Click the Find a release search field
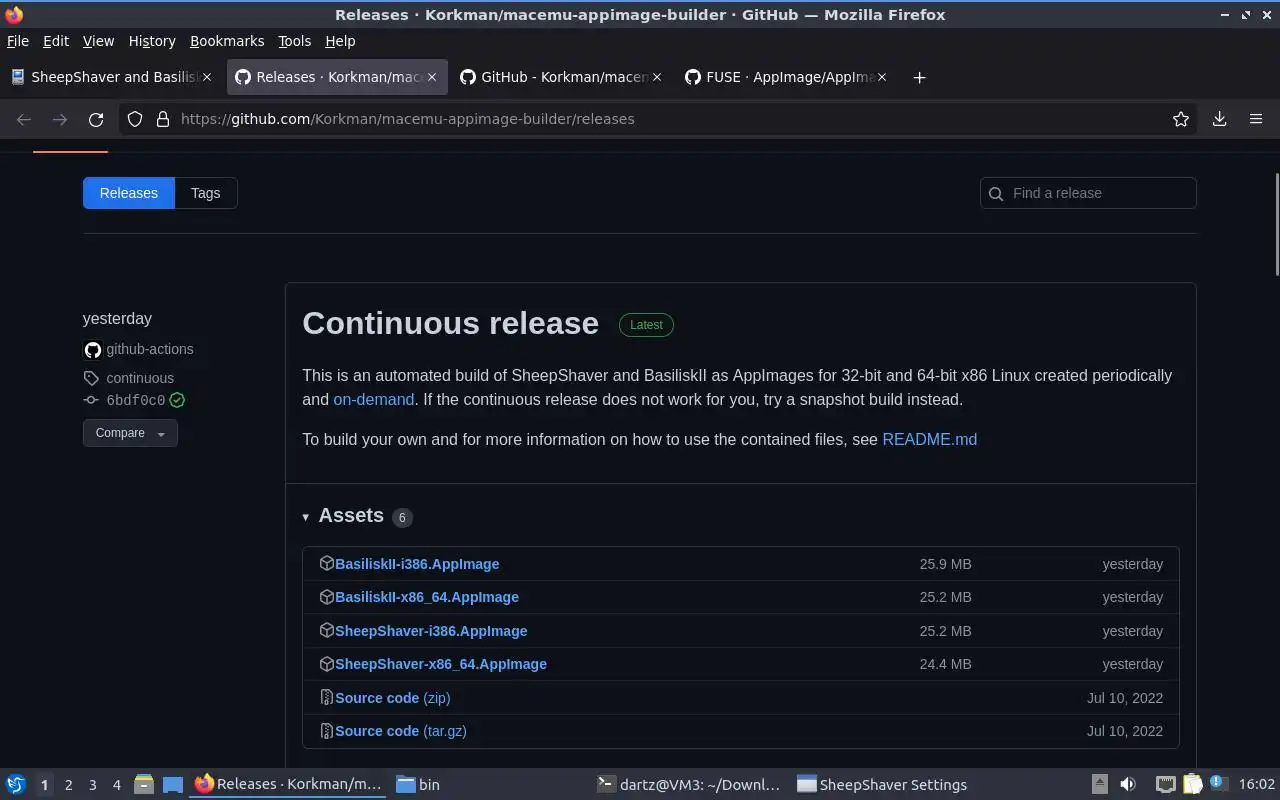This screenshot has height=800, width=1280. 1088,193
